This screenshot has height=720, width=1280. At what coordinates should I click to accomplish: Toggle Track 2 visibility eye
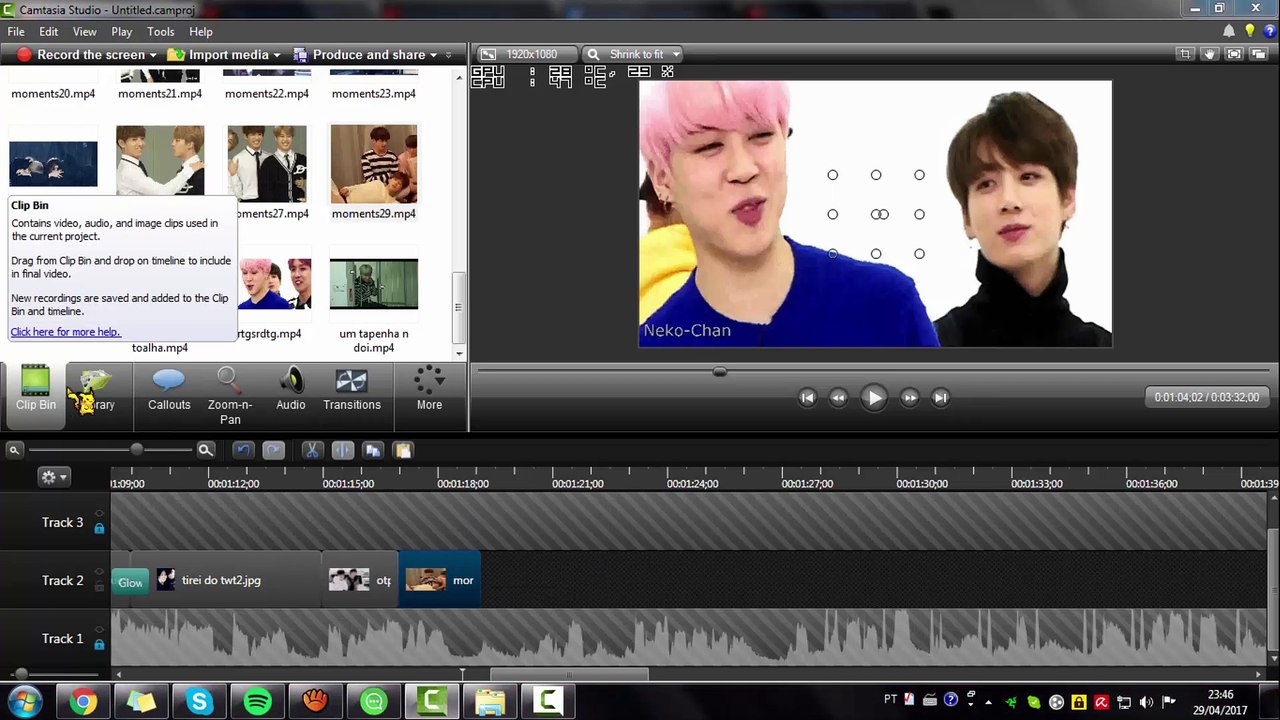point(99,573)
